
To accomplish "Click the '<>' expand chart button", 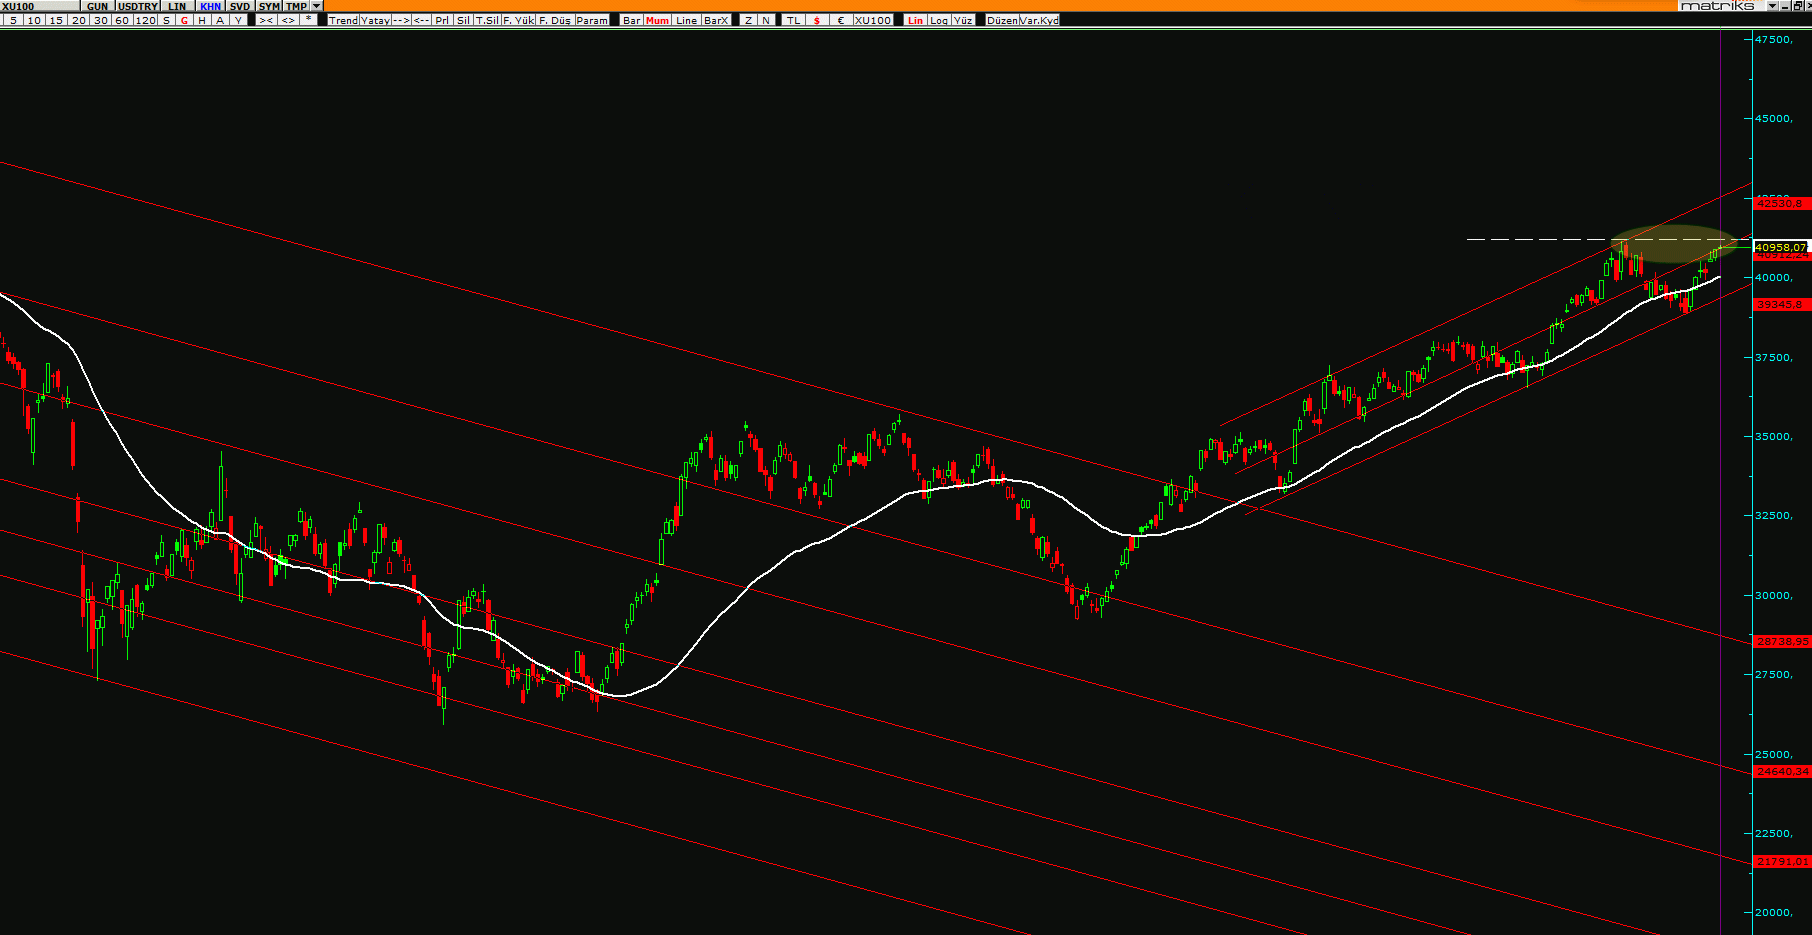I will [288, 20].
